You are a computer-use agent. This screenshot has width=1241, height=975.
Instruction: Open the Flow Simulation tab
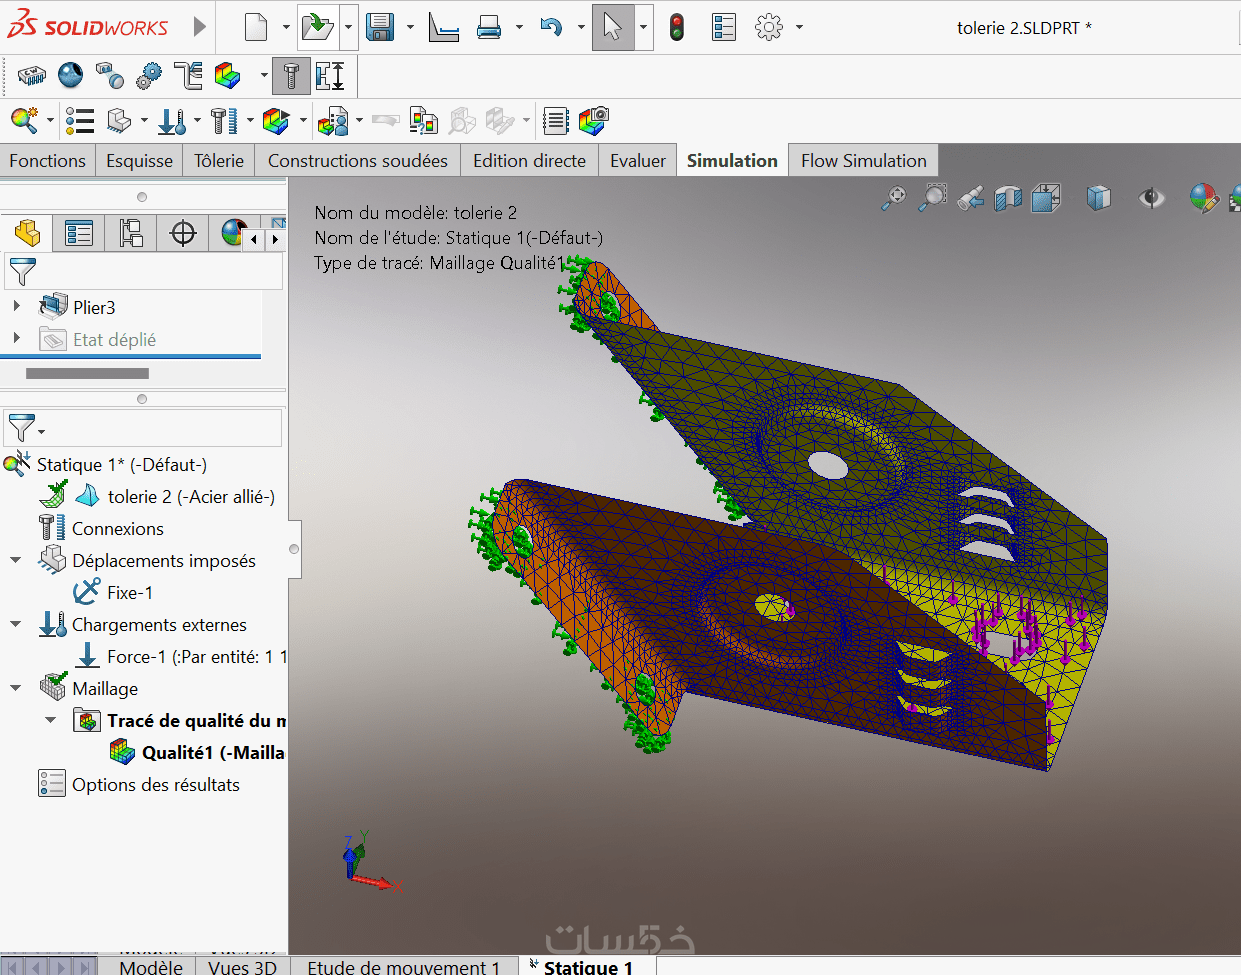pos(863,161)
